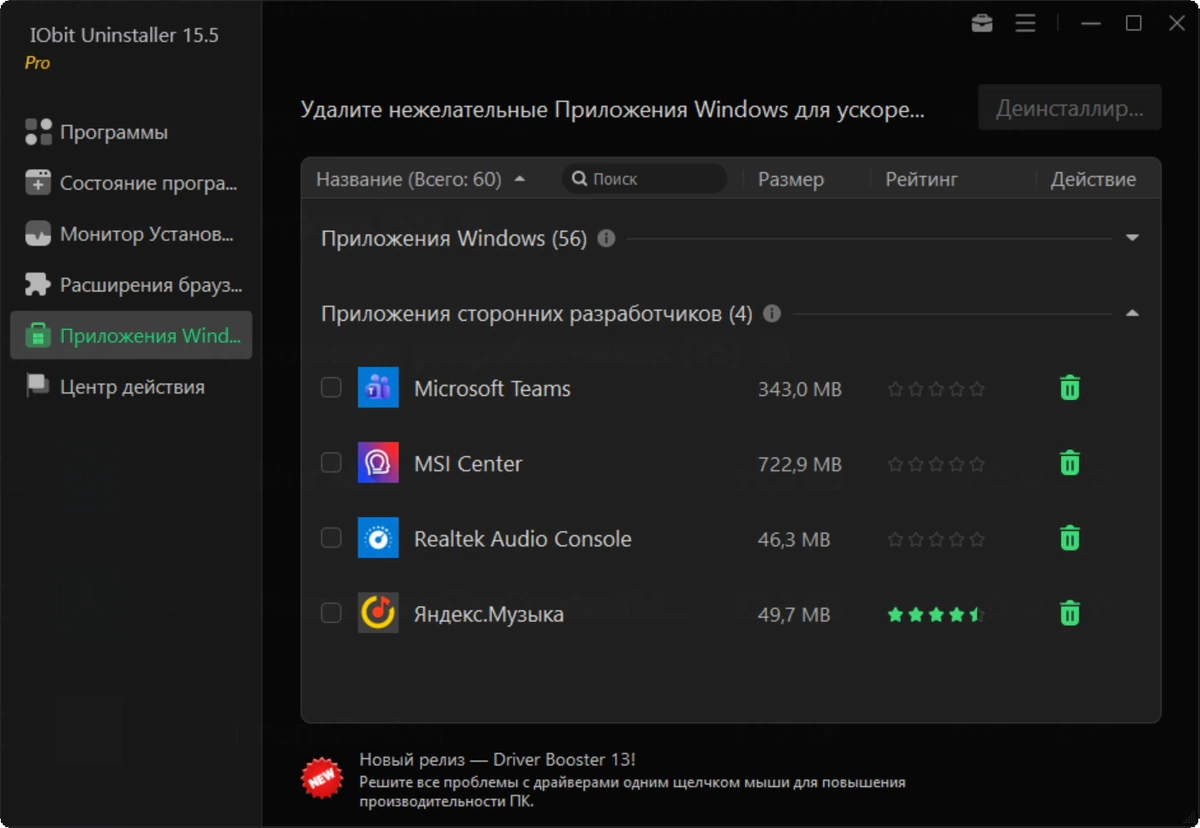Open the Driver Booster 13 release link

coord(497,760)
